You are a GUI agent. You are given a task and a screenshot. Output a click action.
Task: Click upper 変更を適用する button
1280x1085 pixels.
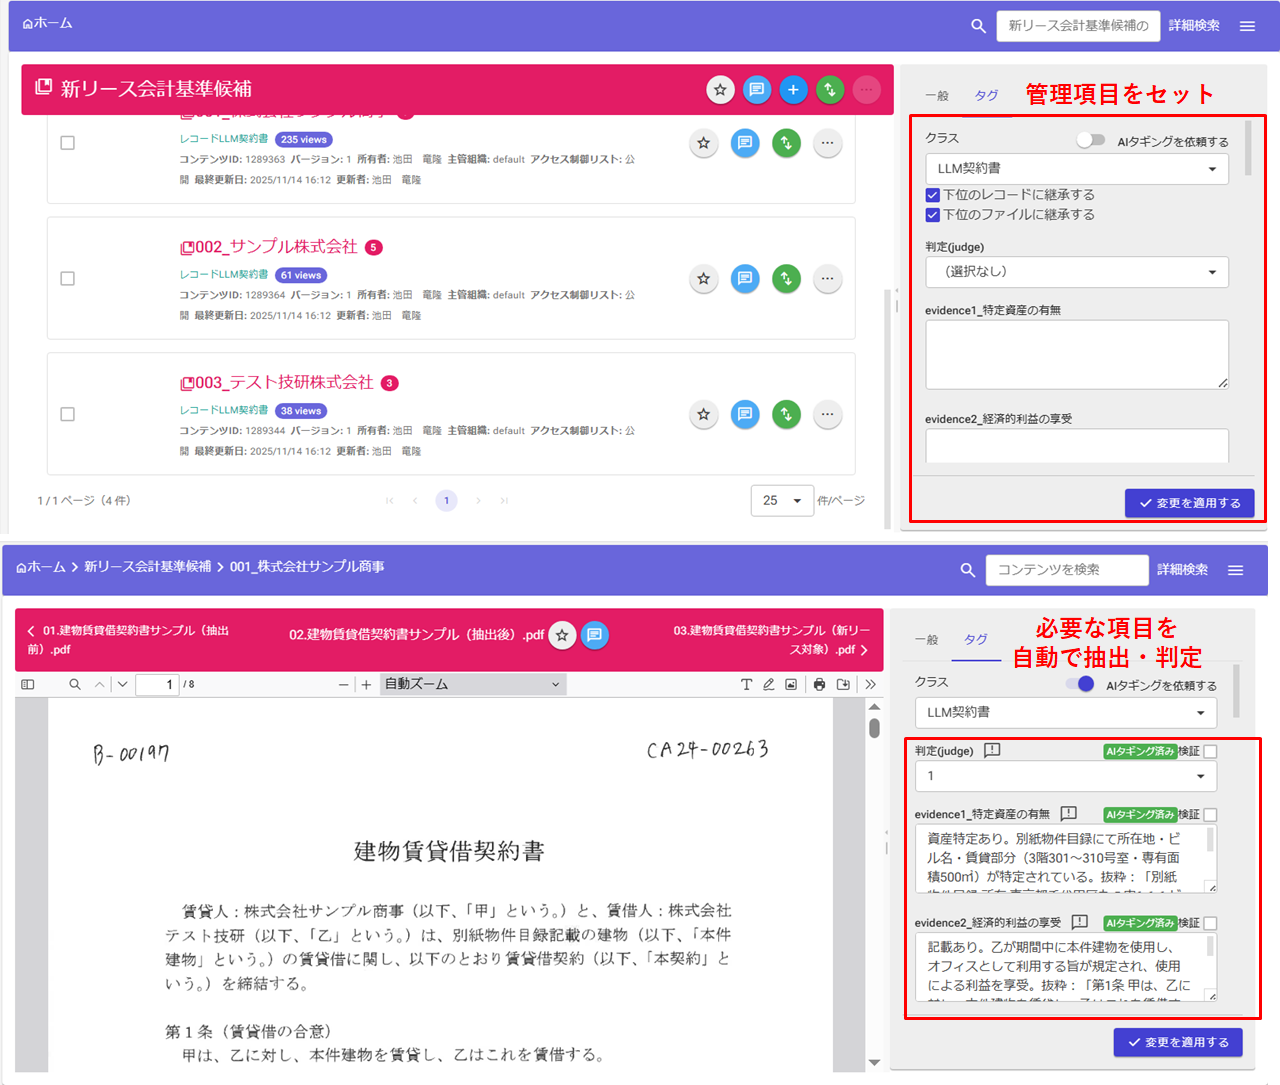[x=1188, y=503]
